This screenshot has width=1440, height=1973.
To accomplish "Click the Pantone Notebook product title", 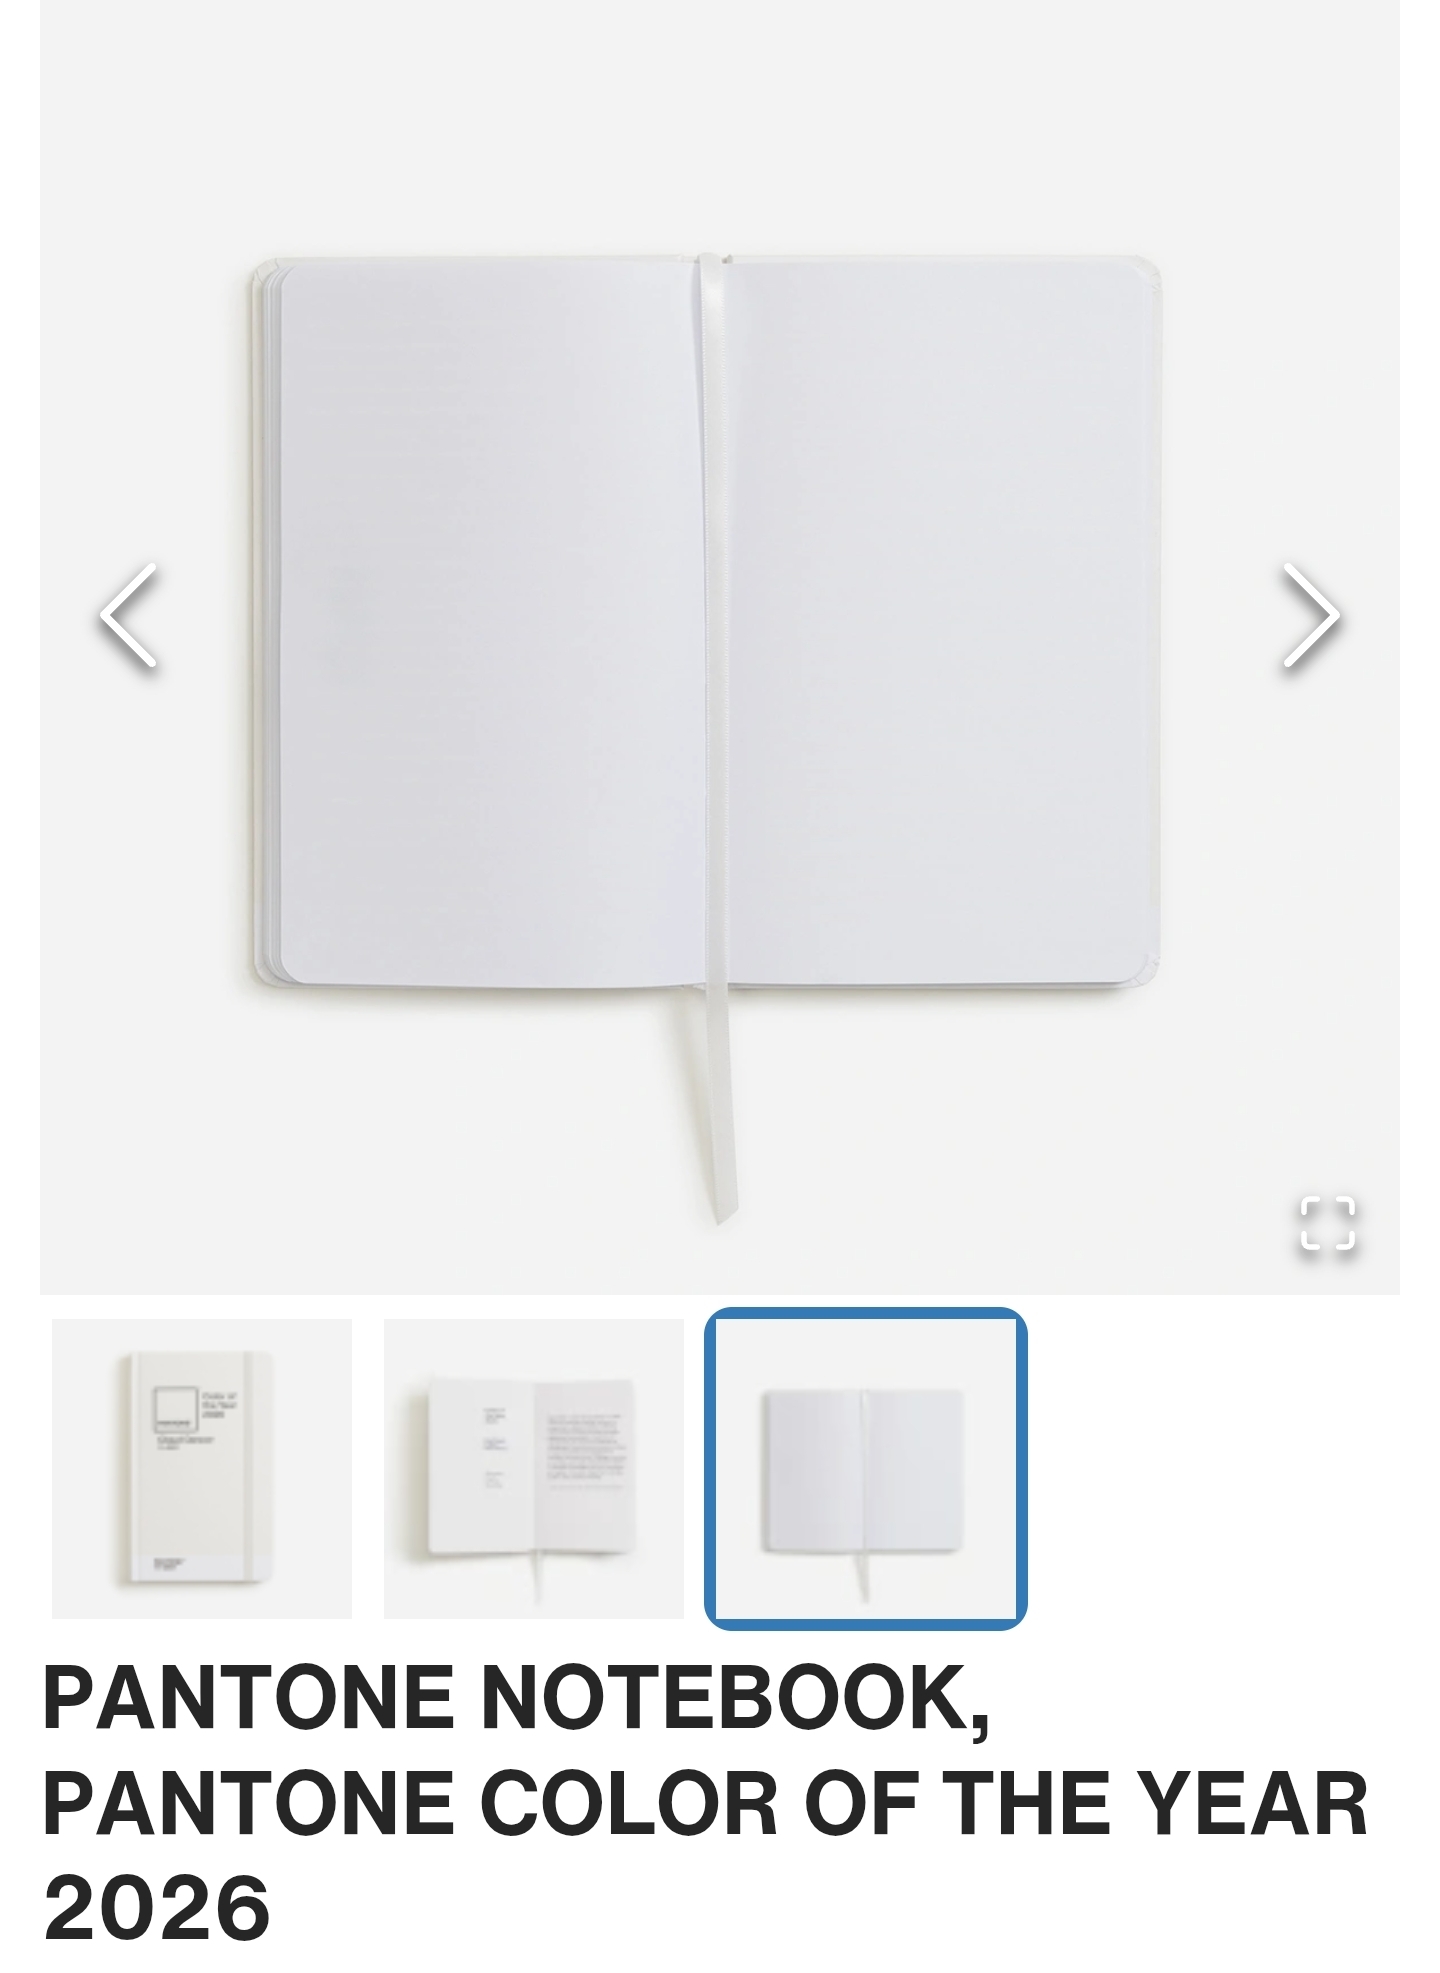I will pos(705,1802).
